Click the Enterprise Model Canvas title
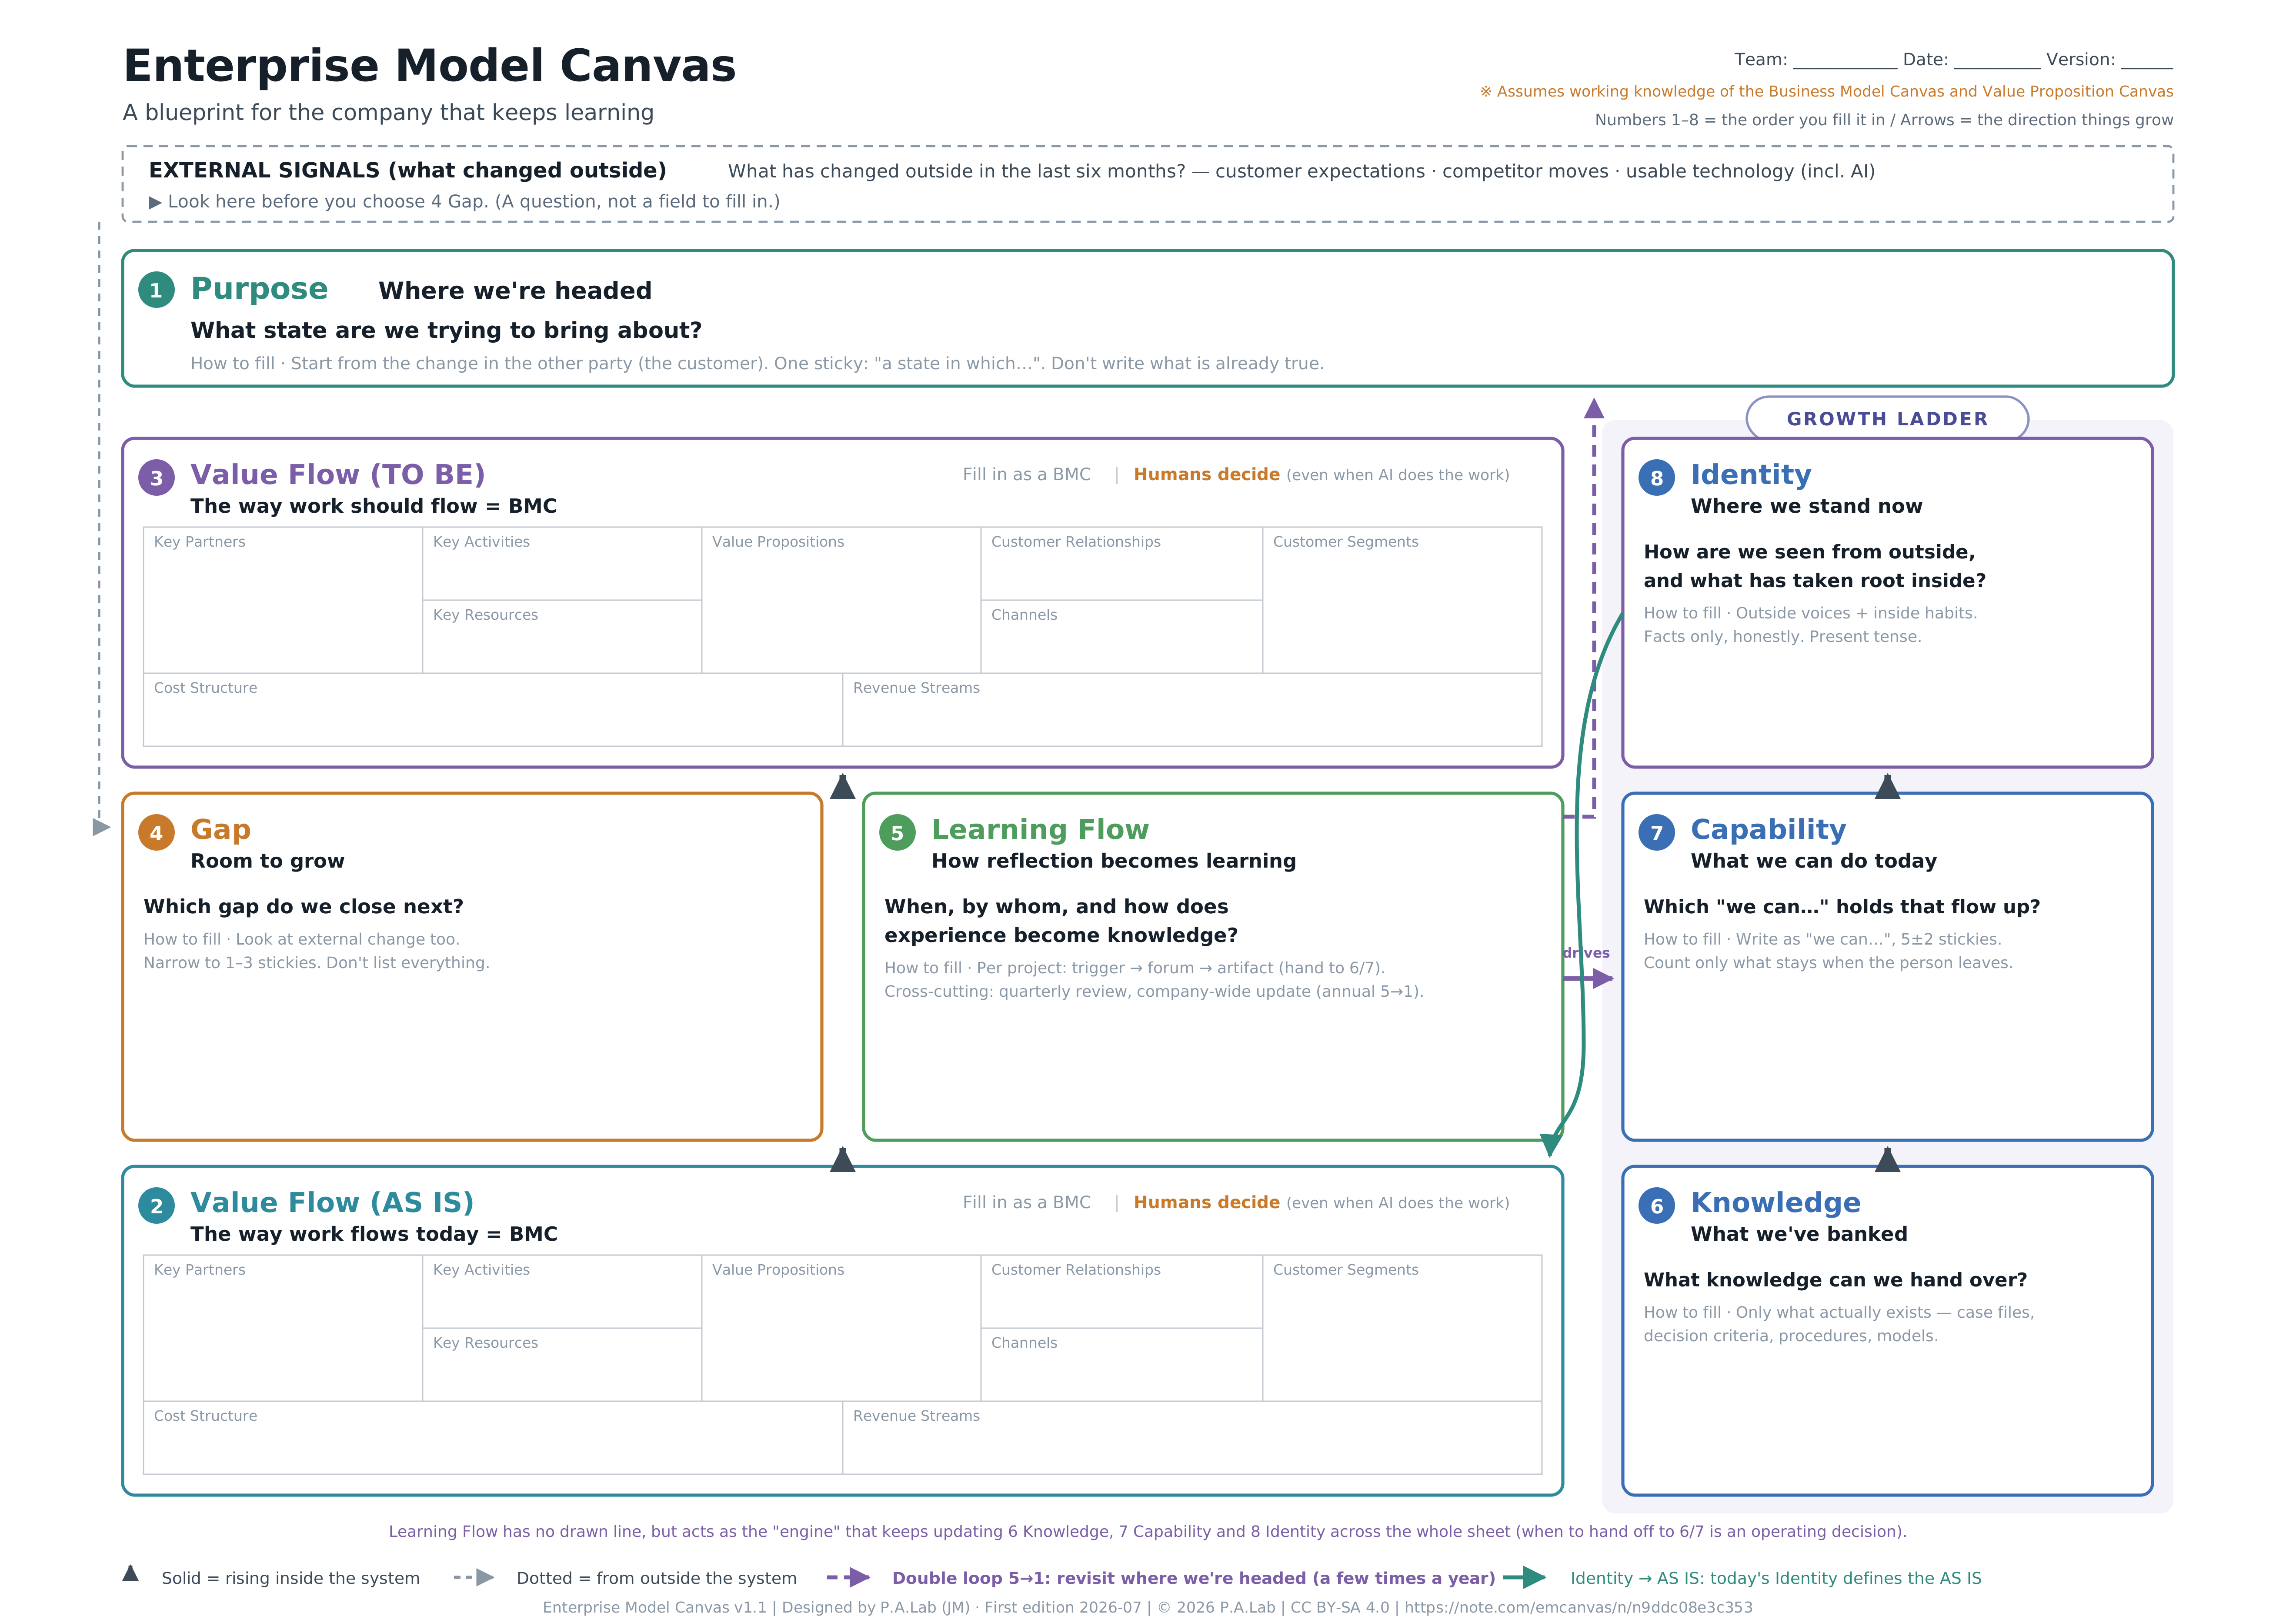 point(429,66)
